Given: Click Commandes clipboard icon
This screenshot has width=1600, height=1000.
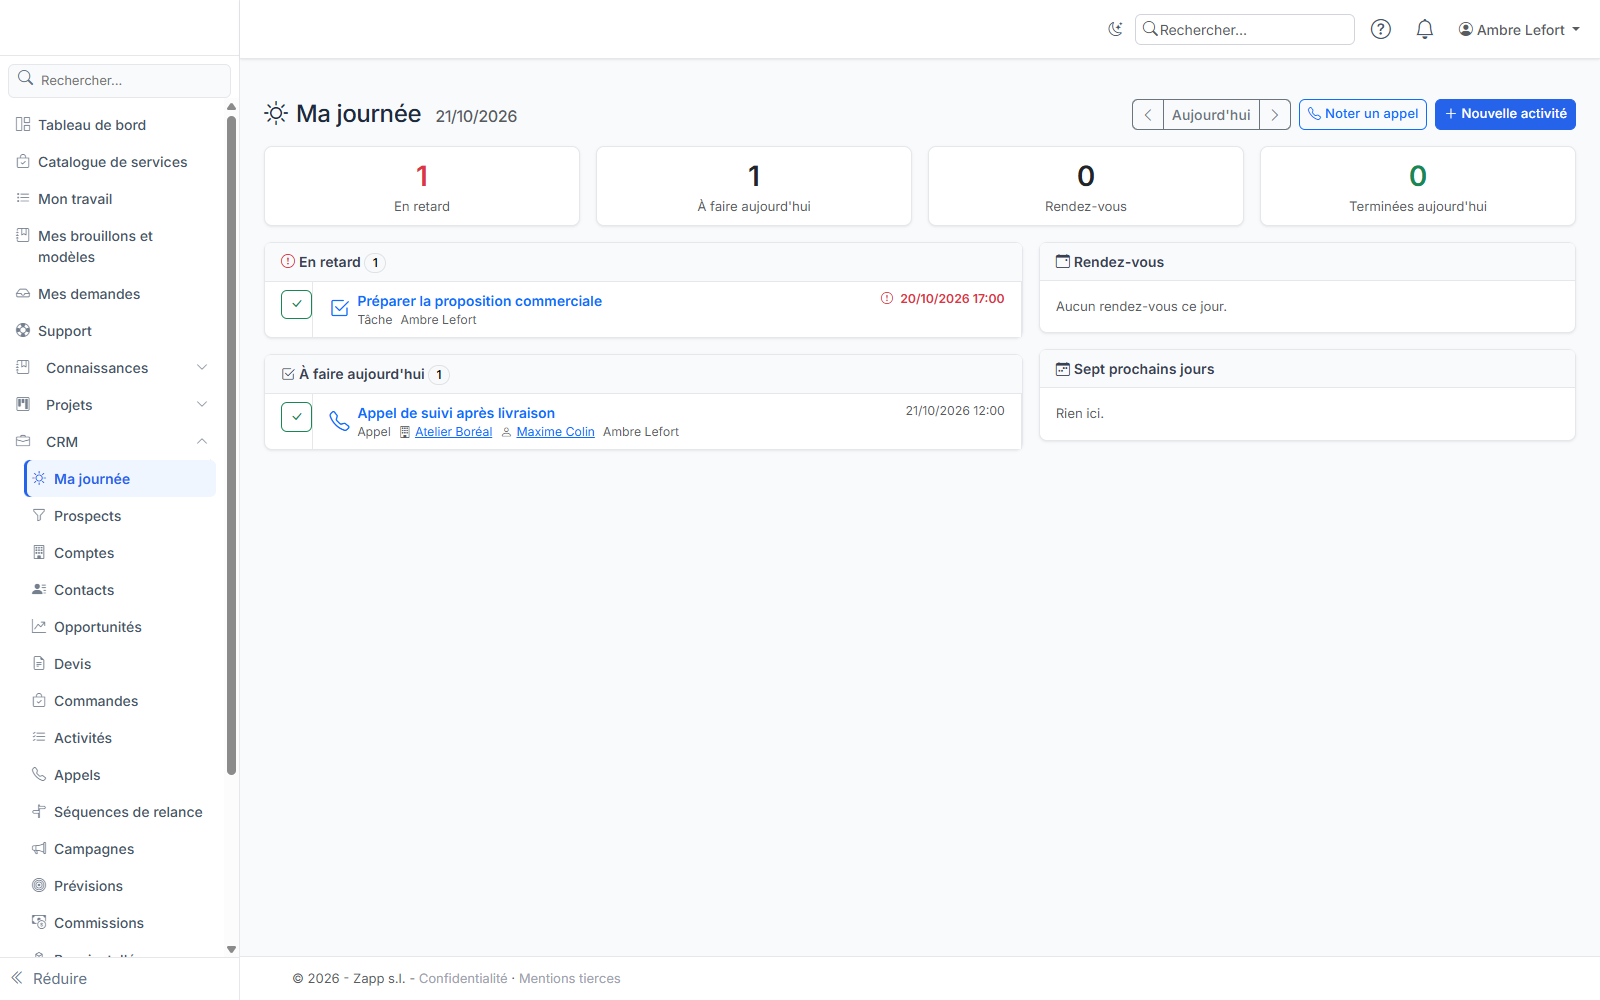Looking at the screenshot, I should click(39, 700).
